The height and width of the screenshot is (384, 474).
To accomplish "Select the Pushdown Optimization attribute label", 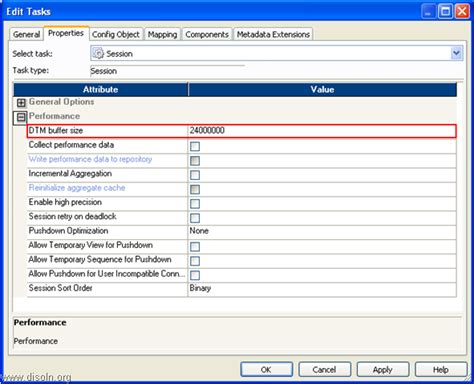I will pos(68,231).
